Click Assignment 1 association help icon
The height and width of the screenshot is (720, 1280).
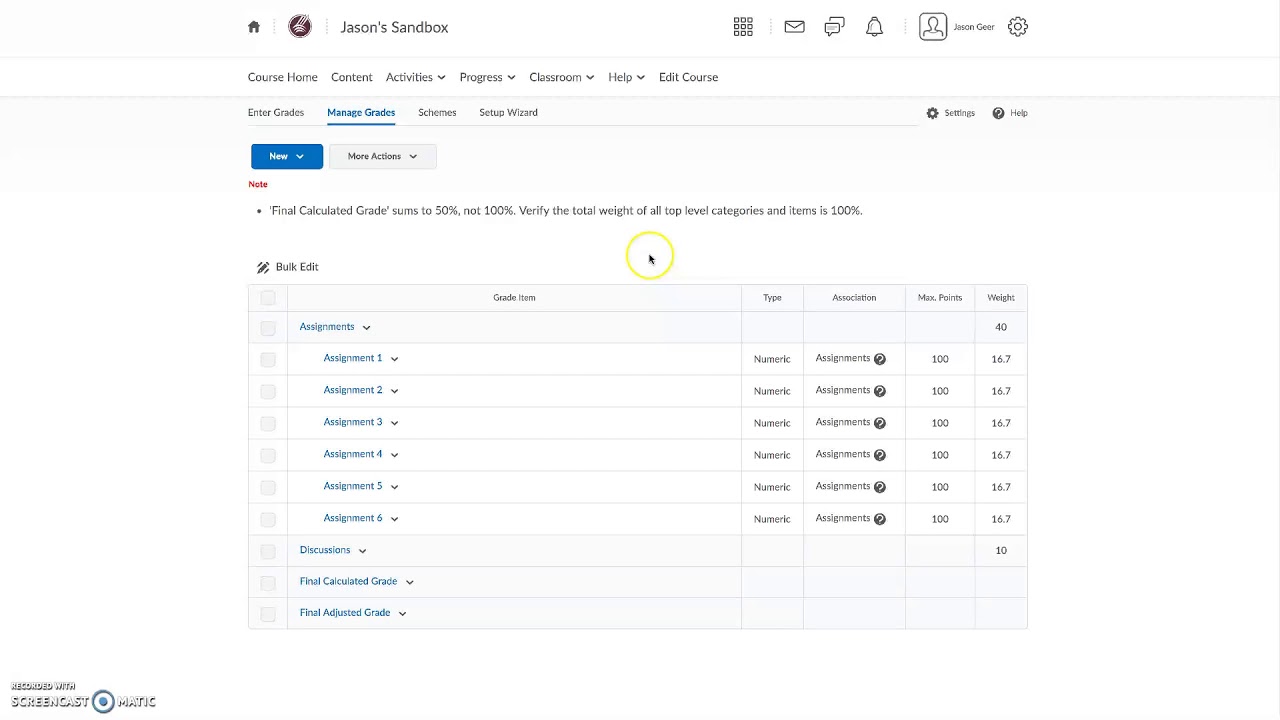click(x=880, y=358)
